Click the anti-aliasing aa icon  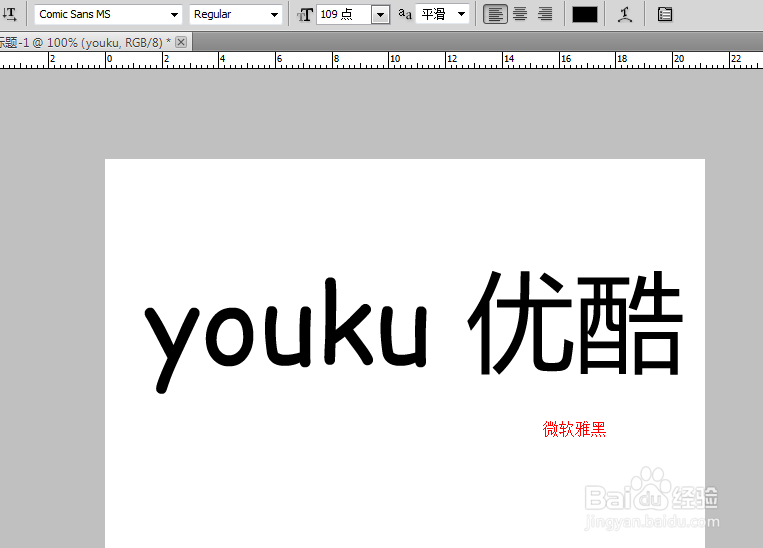pos(405,14)
